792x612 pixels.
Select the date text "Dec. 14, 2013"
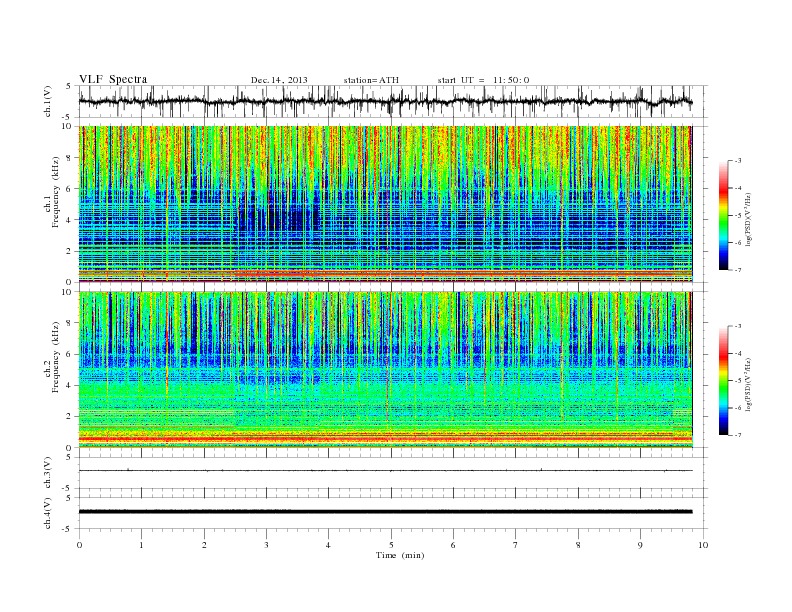[x=279, y=80]
